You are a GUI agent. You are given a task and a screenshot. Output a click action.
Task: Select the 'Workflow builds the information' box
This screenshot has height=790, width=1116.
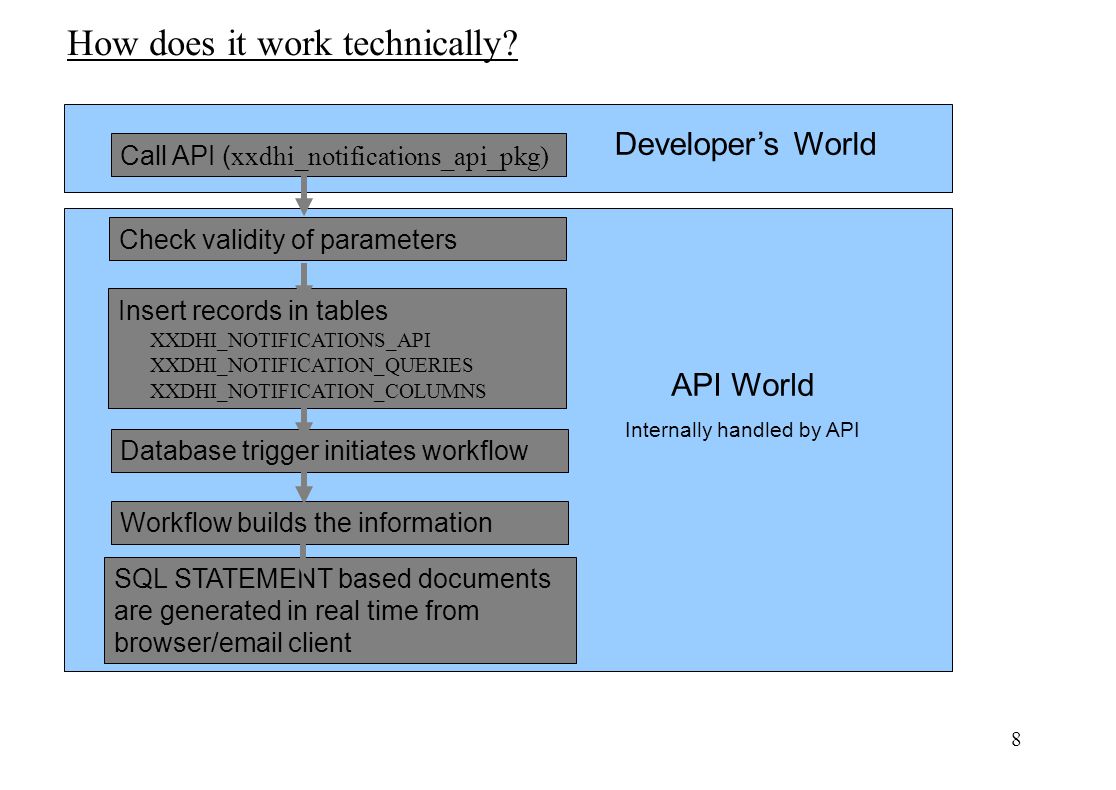[340, 523]
